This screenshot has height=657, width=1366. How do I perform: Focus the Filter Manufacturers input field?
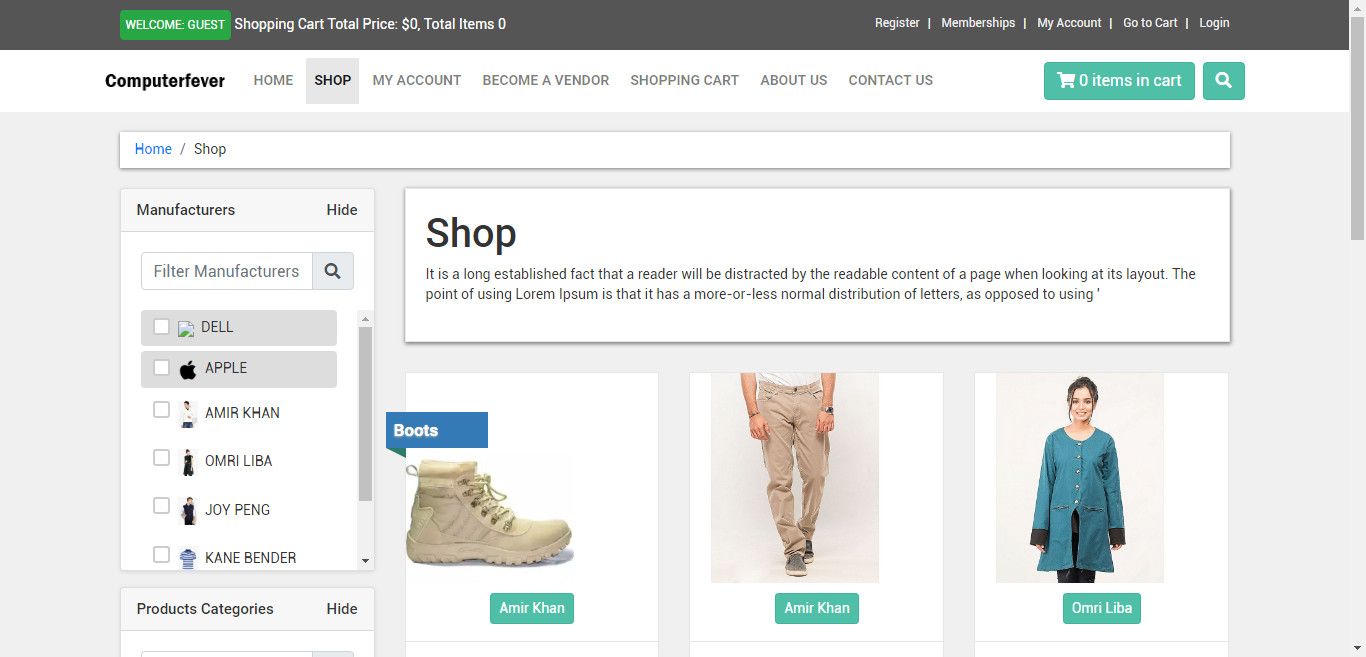[x=227, y=271]
